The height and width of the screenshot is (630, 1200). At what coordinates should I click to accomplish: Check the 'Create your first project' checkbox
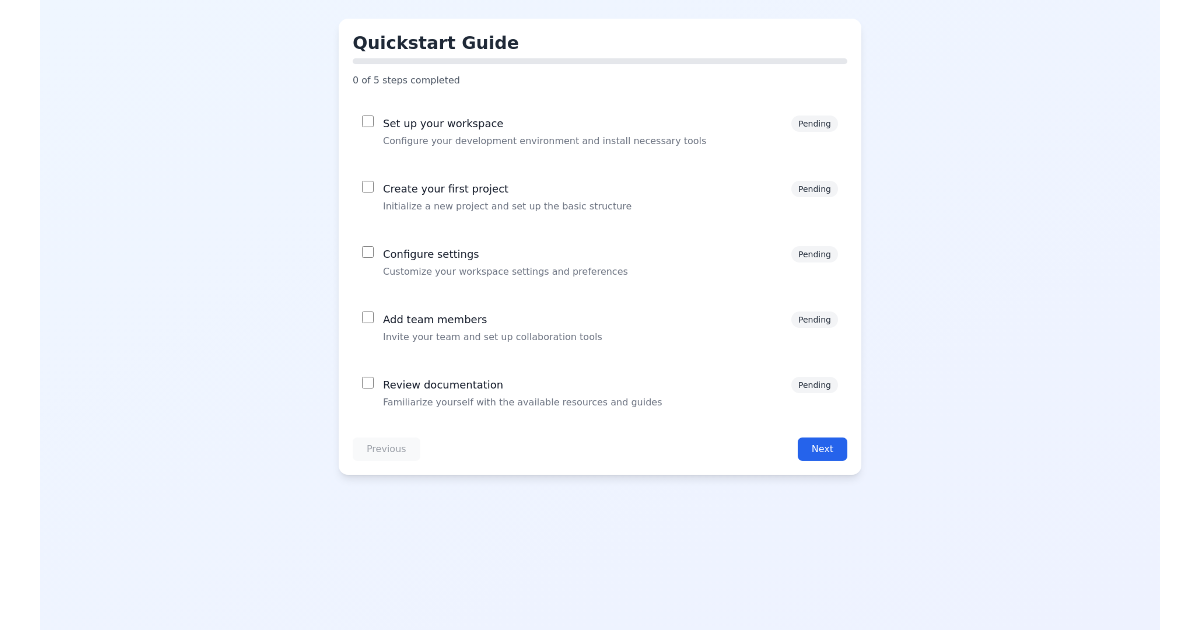pyautogui.click(x=368, y=186)
